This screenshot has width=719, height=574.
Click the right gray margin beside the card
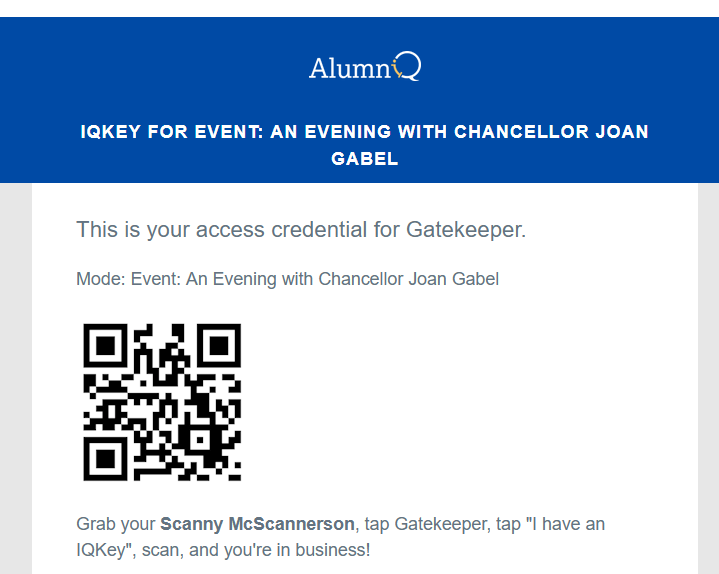coord(708,378)
